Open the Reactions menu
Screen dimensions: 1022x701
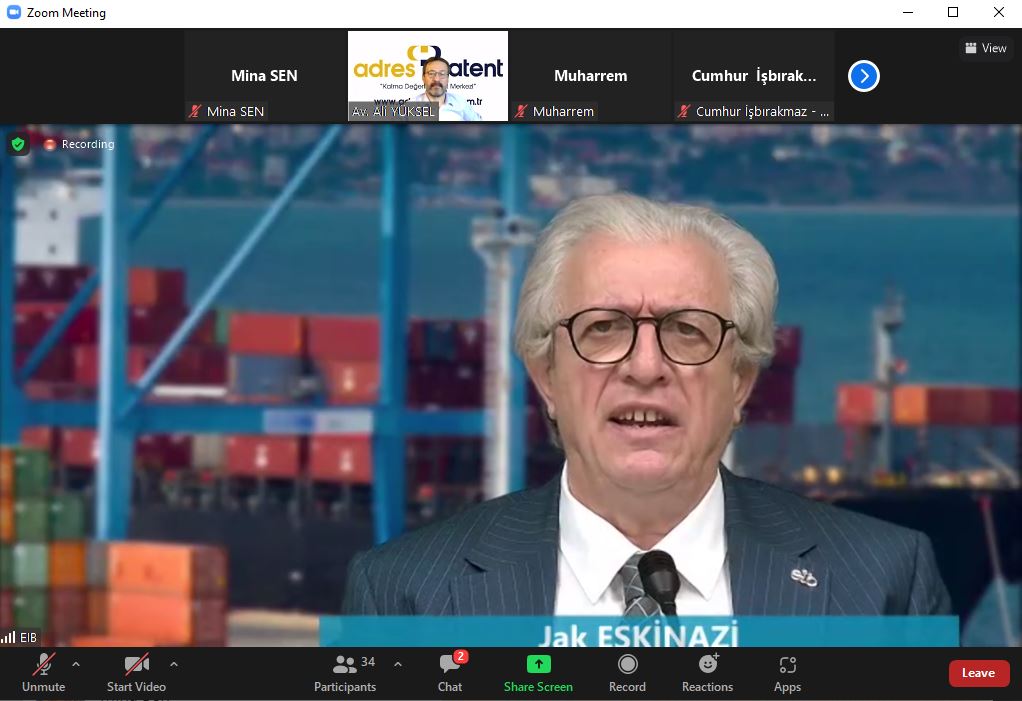point(708,673)
